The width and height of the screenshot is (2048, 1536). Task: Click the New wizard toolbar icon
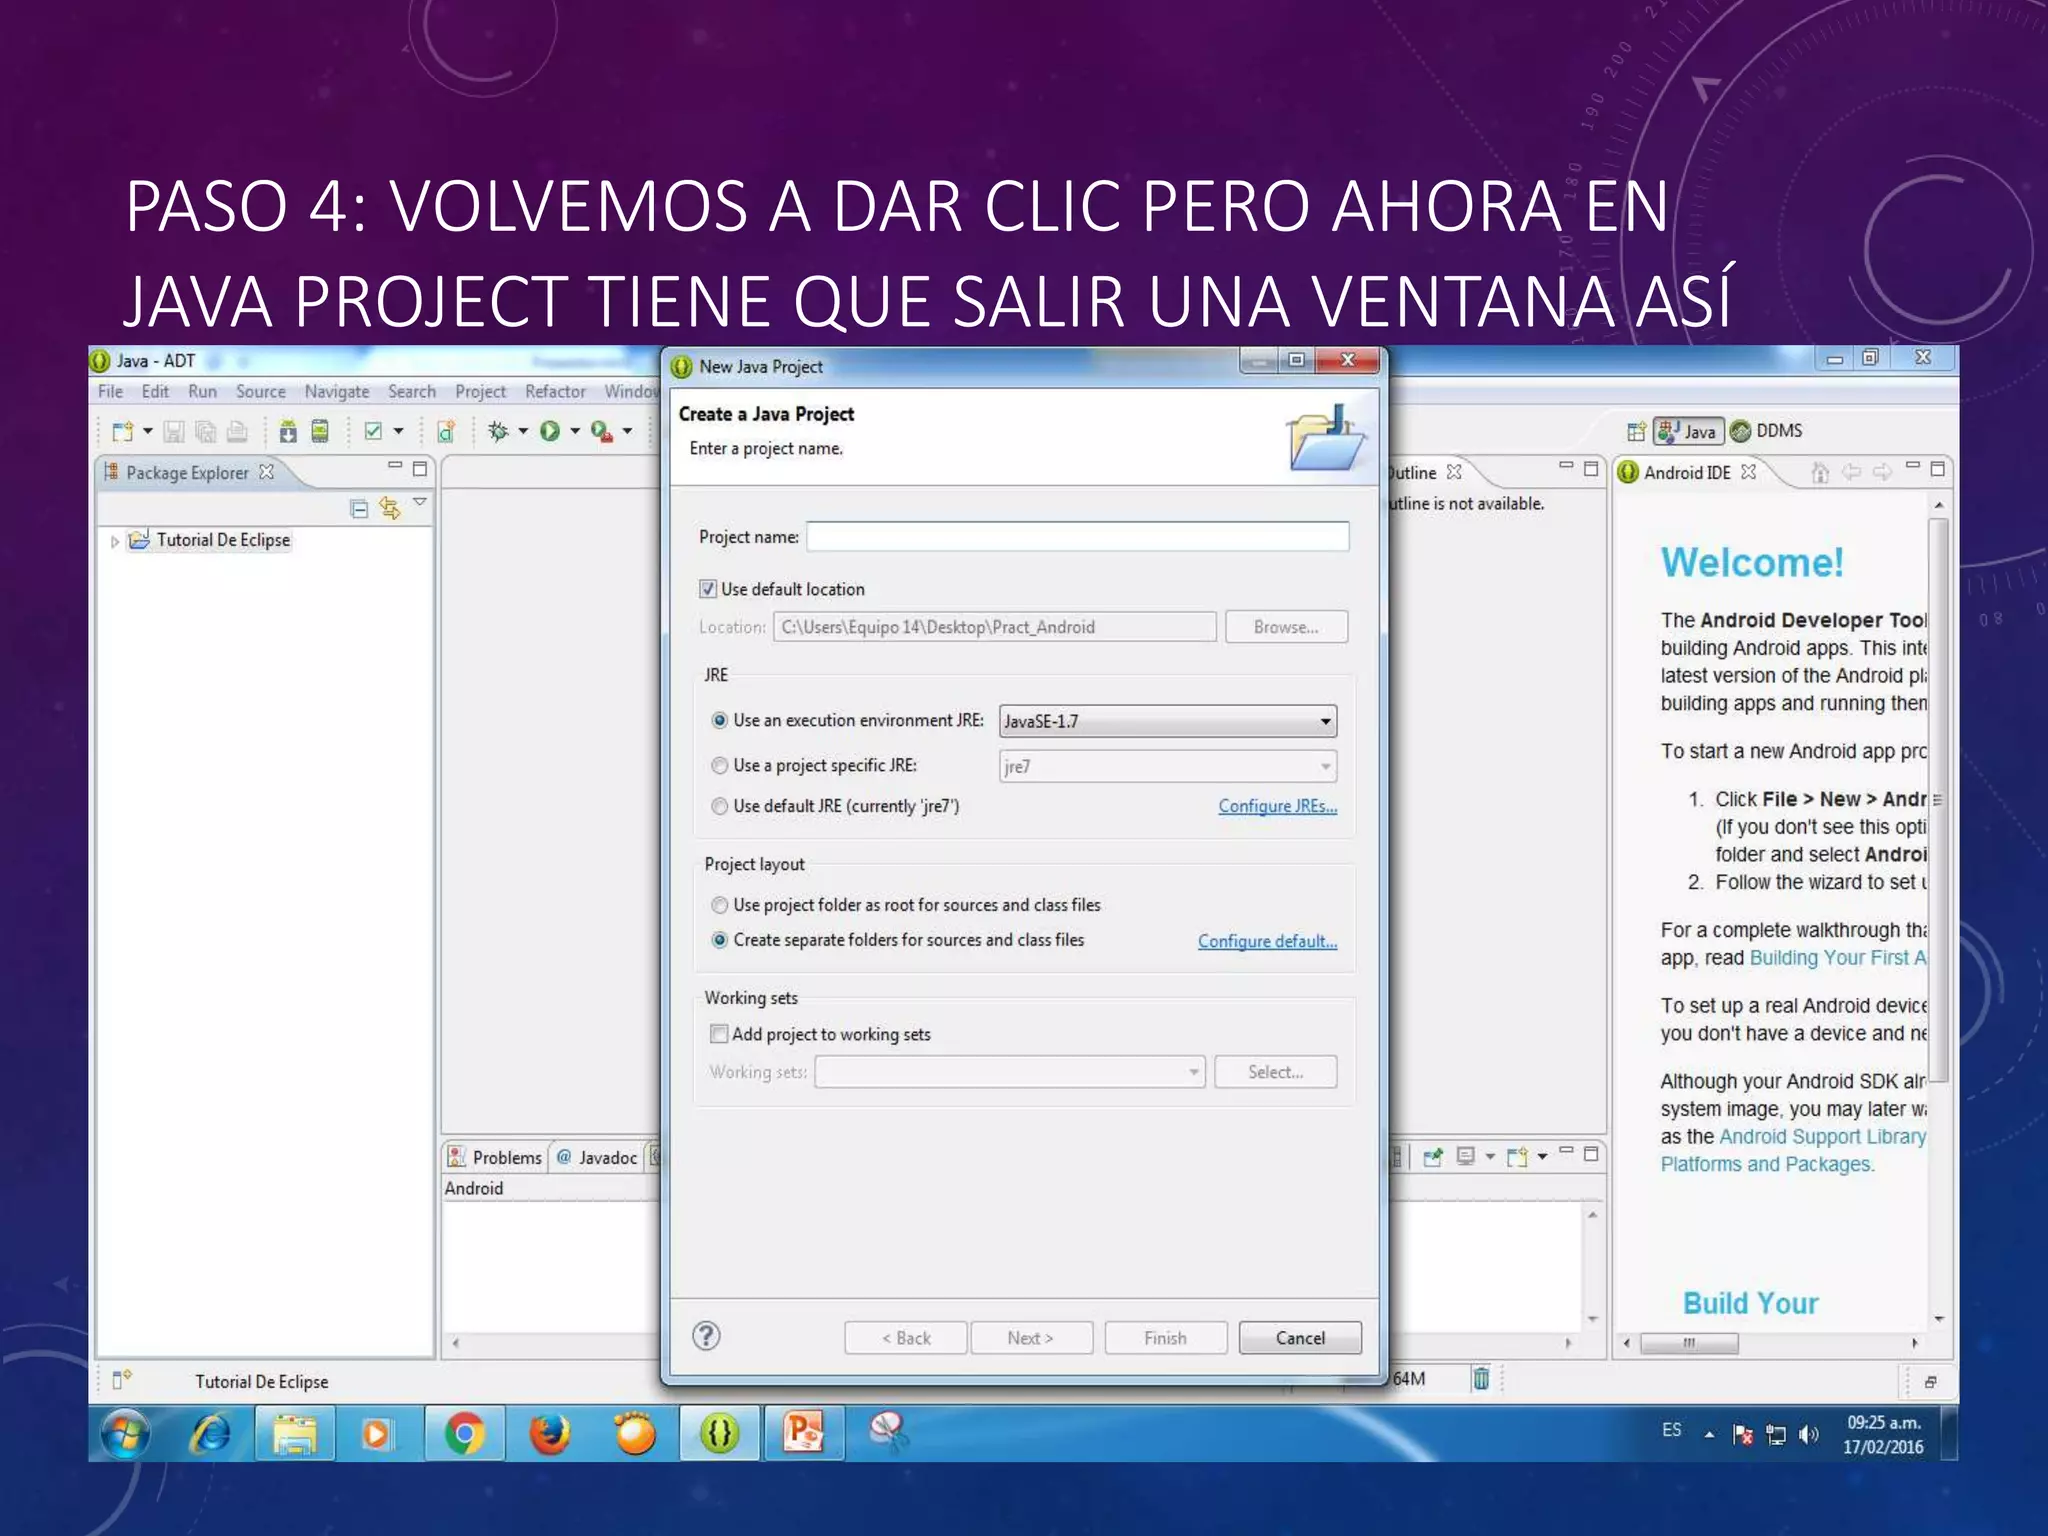tap(123, 431)
